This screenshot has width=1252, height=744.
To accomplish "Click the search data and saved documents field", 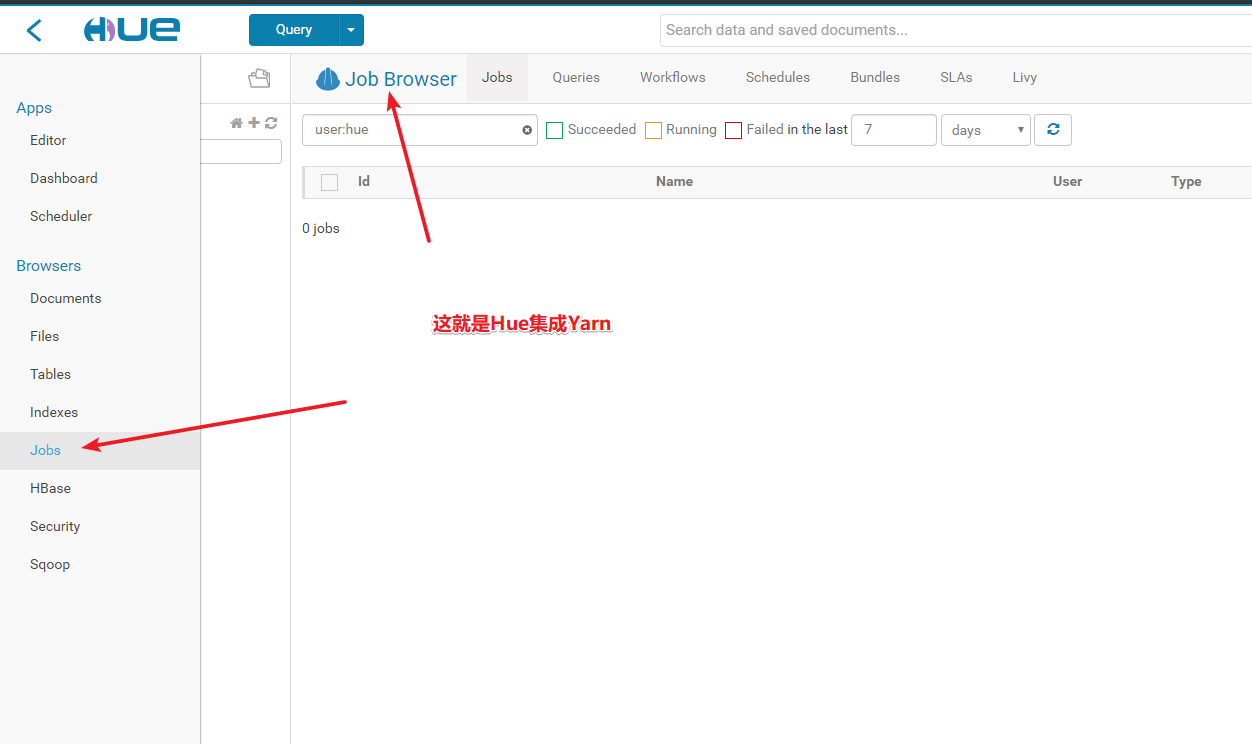I will [x=955, y=30].
